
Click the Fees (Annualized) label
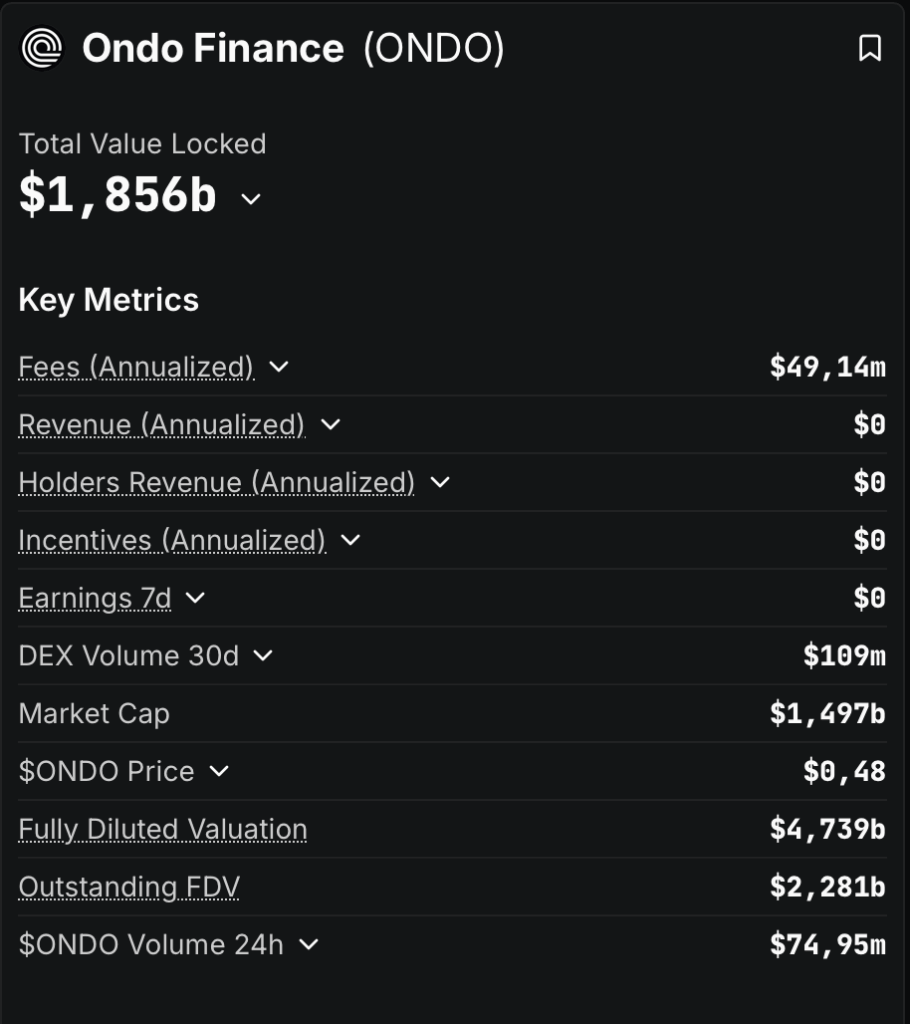[x=136, y=367]
